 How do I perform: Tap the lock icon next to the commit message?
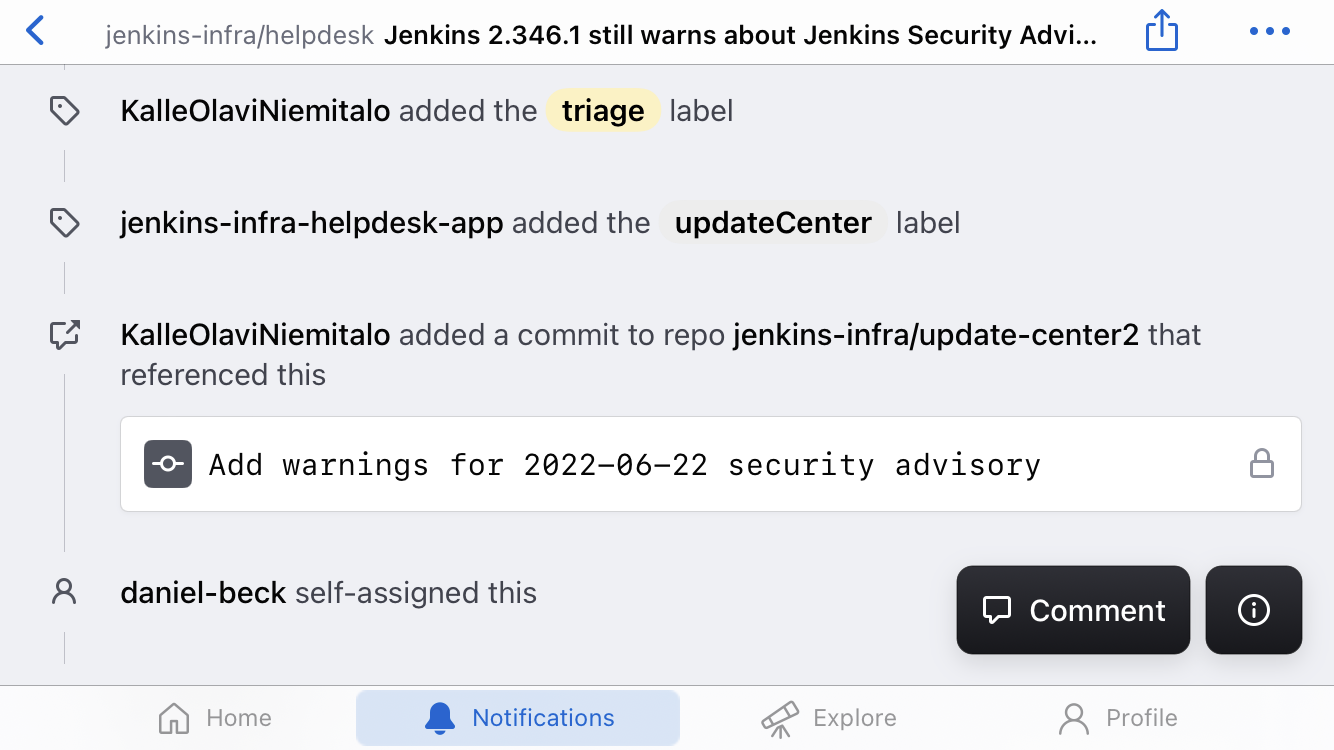tap(1263, 463)
